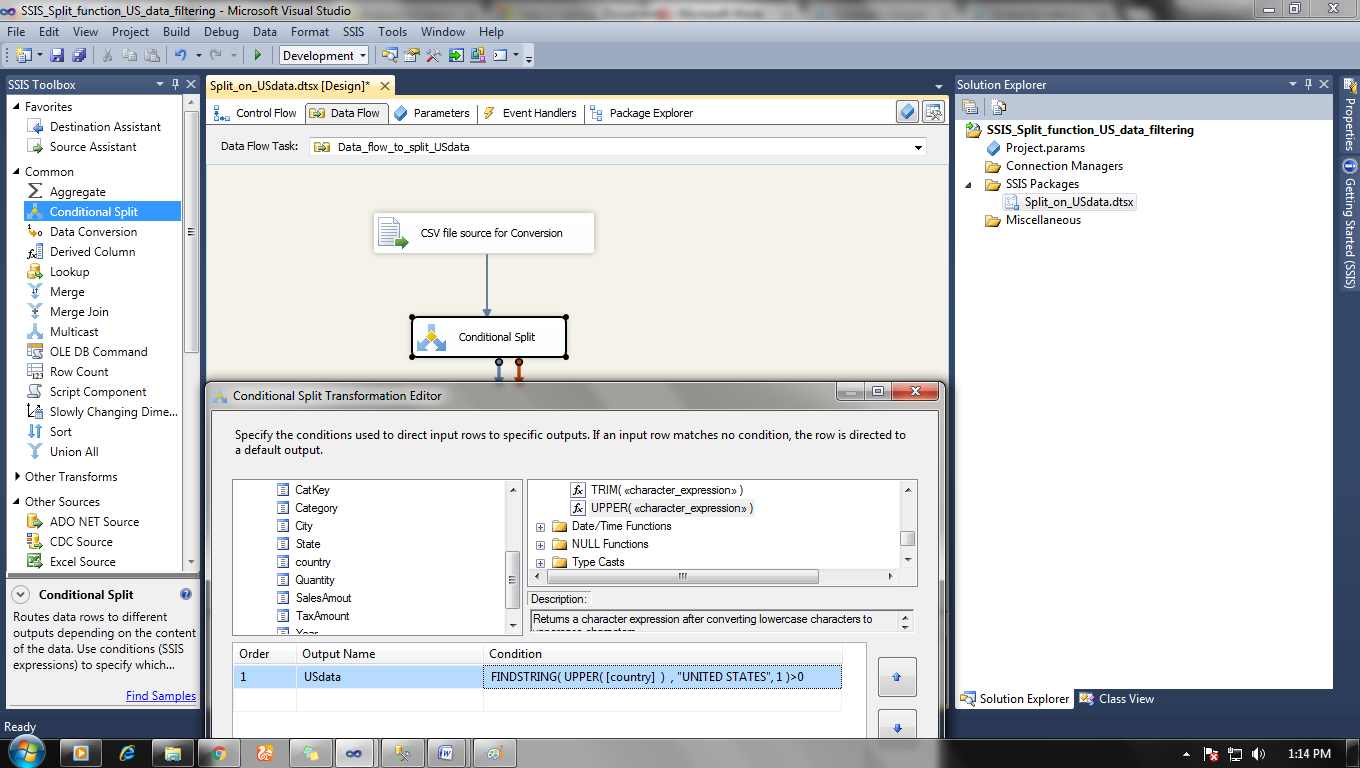Select the Multicast toolbox item
This screenshot has height=768, width=1360.
[x=74, y=331]
